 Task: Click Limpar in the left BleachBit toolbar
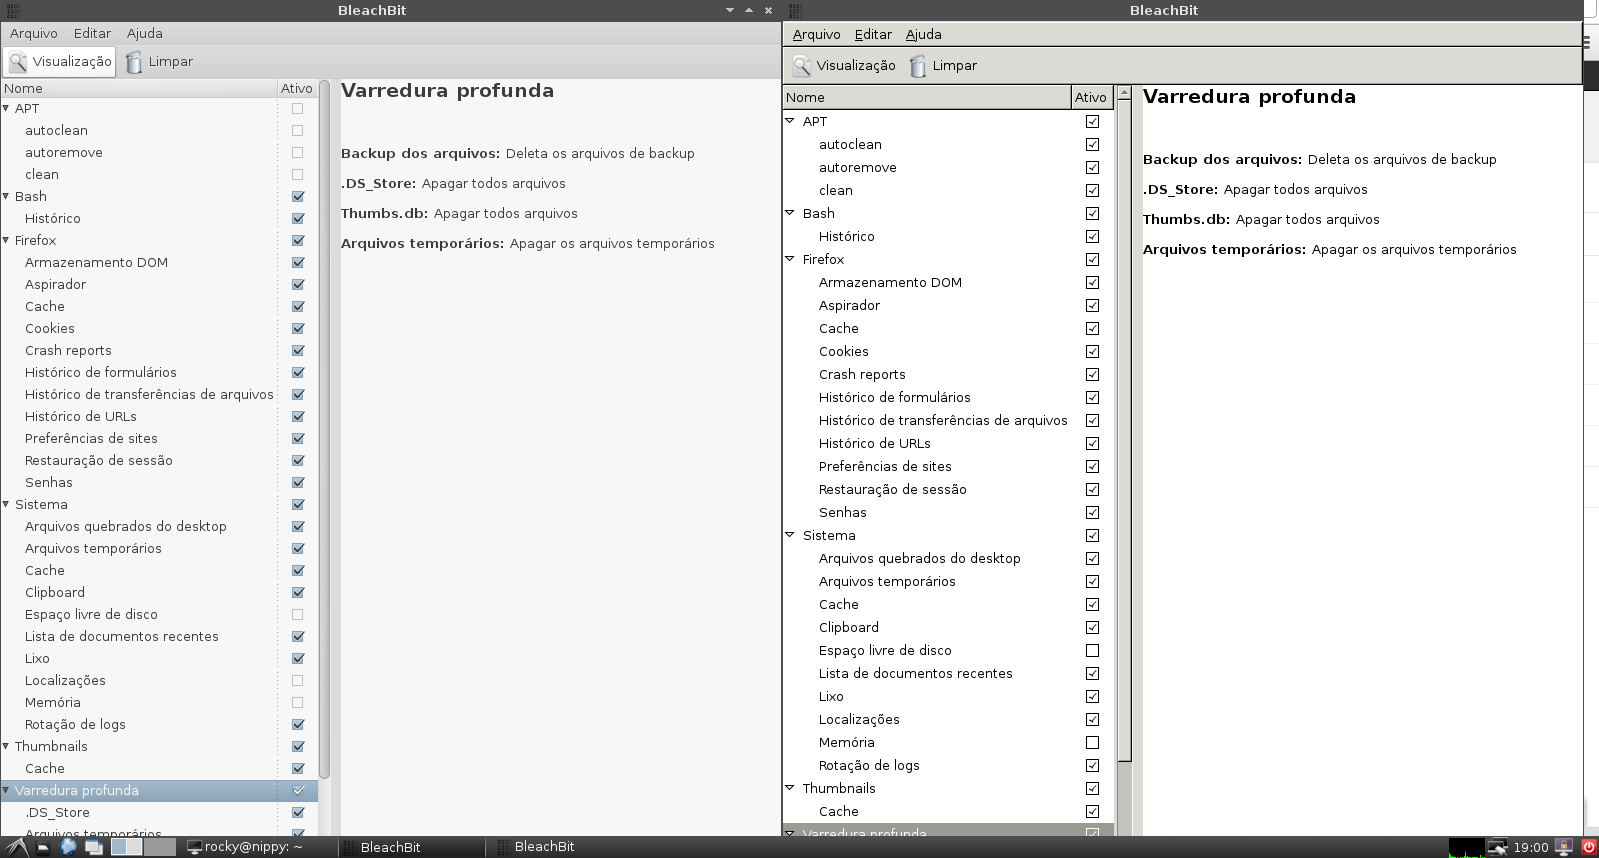(x=160, y=62)
